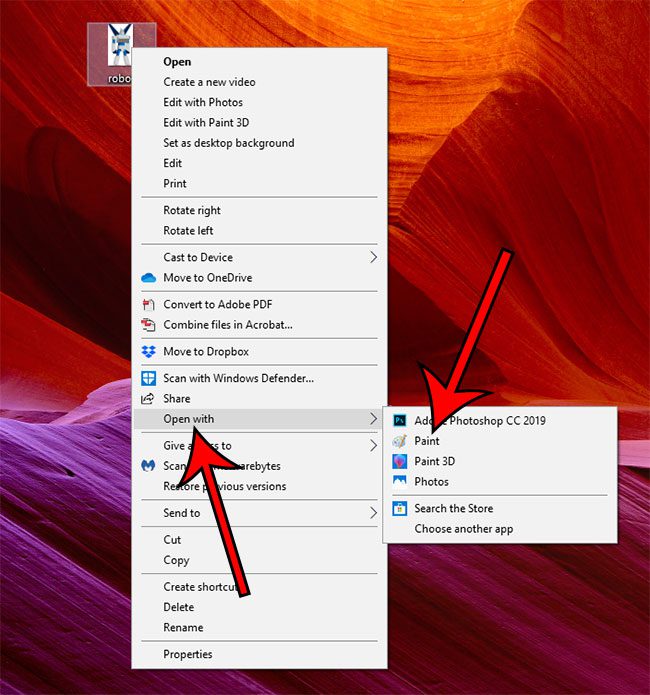Click the Adobe PDF convert icon
Viewport: 650px width, 695px height.
click(x=149, y=305)
